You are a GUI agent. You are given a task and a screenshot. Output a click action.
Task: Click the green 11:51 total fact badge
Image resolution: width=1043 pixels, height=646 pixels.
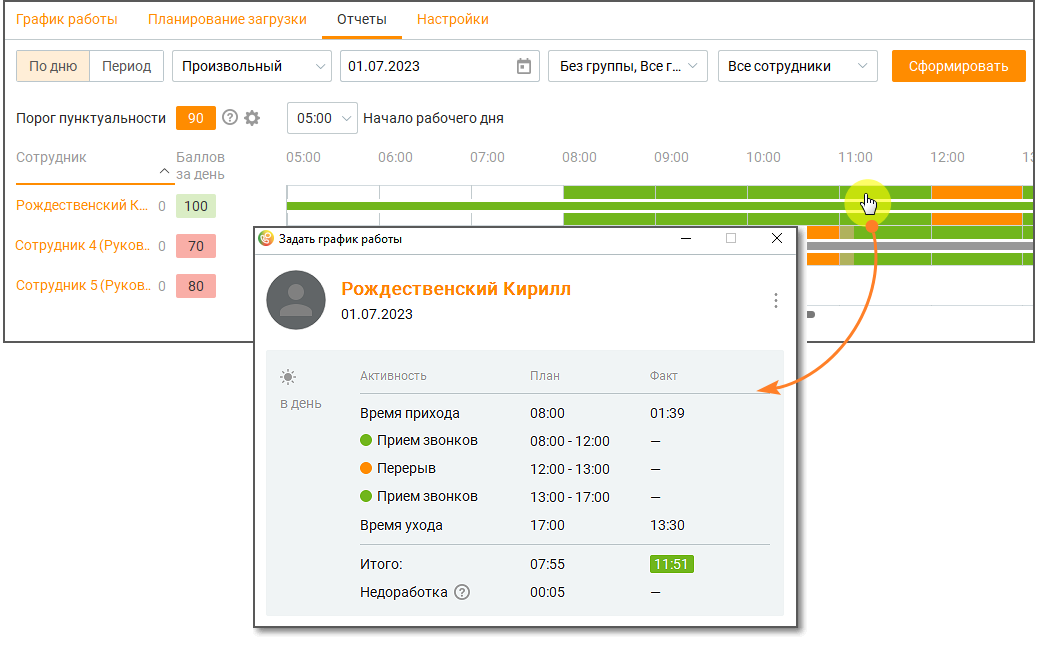click(x=671, y=564)
